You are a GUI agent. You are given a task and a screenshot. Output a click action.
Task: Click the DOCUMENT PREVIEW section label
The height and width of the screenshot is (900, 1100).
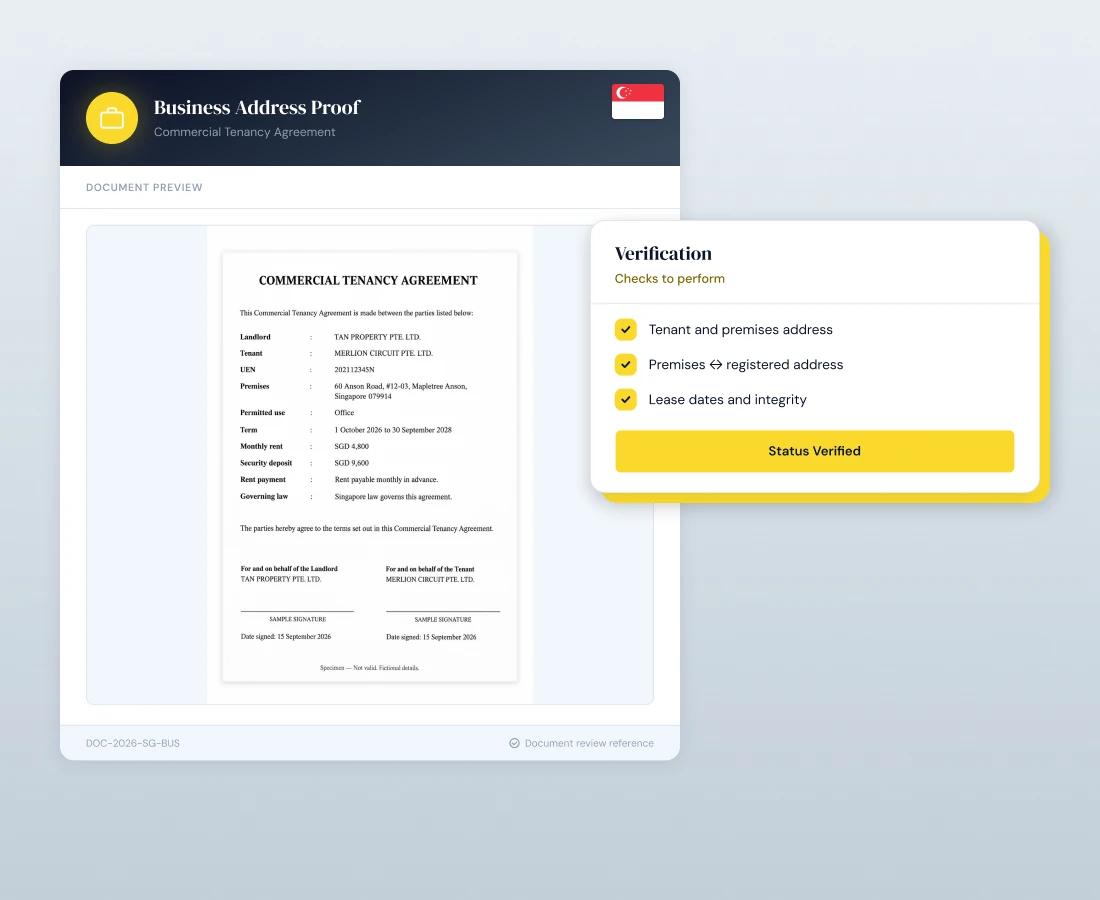(144, 187)
